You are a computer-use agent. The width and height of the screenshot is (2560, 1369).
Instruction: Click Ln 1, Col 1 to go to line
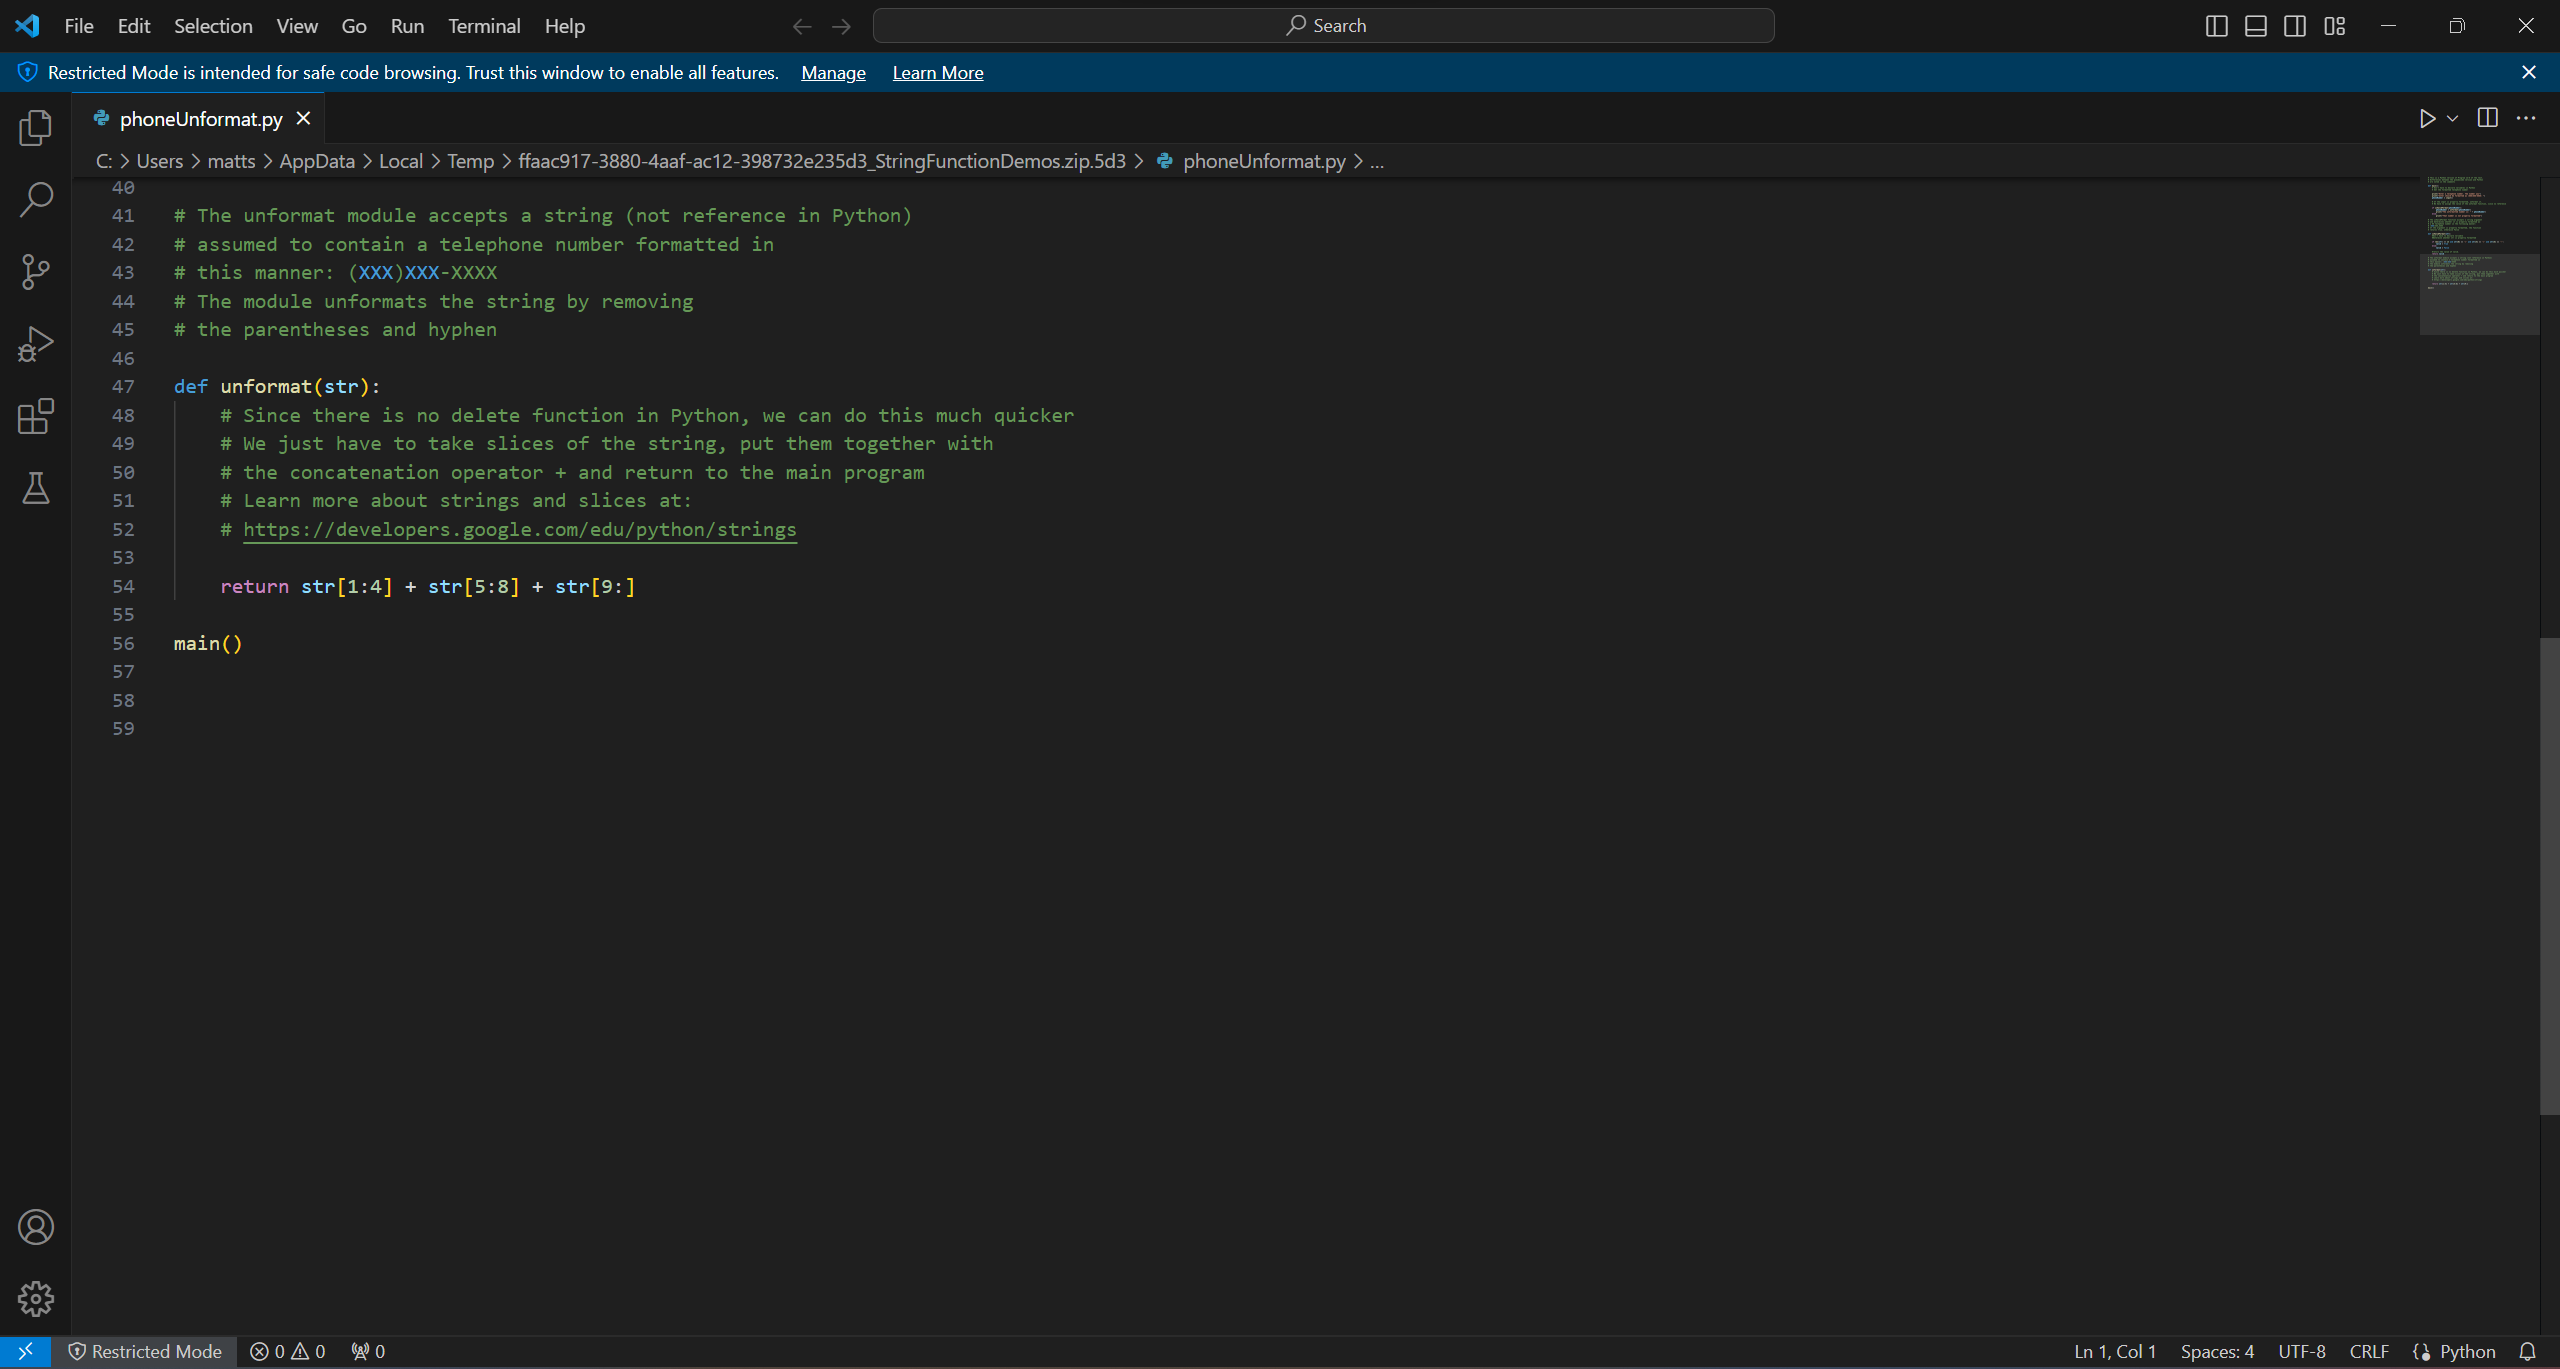(2115, 1351)
